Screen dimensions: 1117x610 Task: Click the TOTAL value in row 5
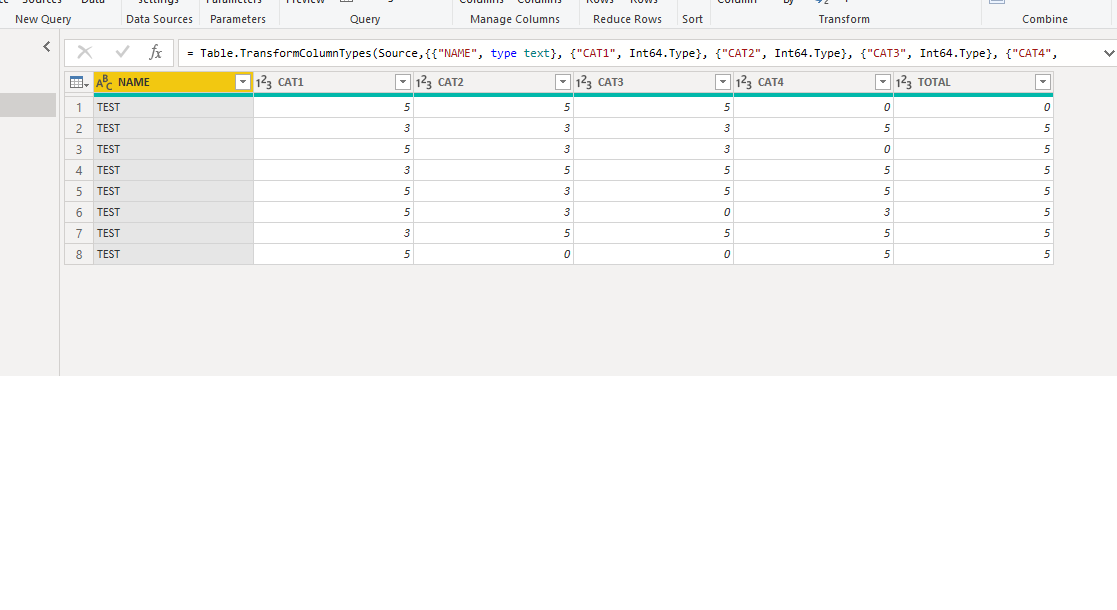973,192
